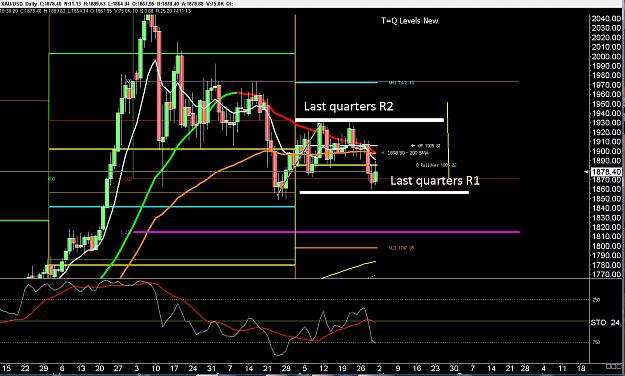The width and height of the screenshot is (625, 376).
Task: Click the 1980.00 price axis label
Action: [606, 75]
